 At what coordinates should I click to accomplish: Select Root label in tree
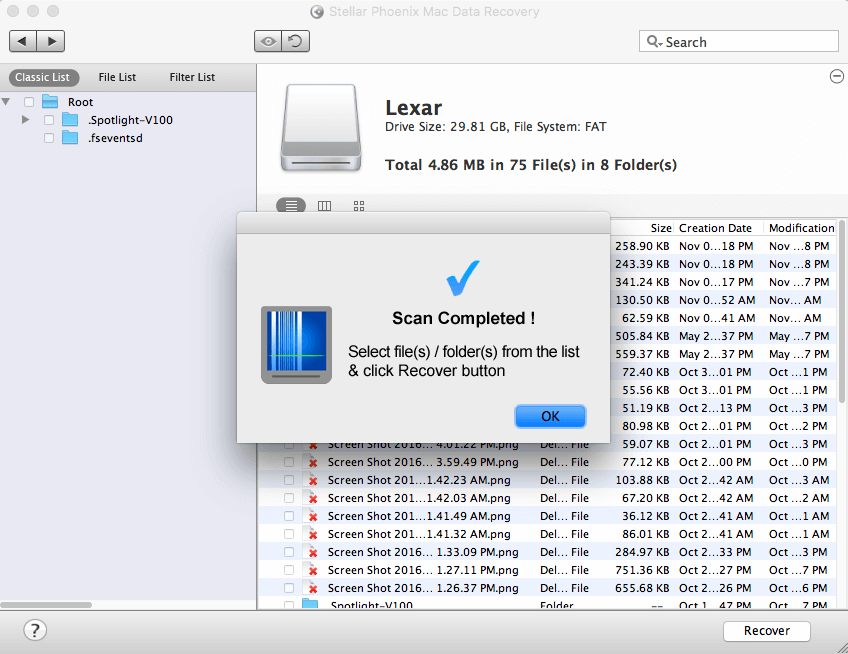point(80,102)
